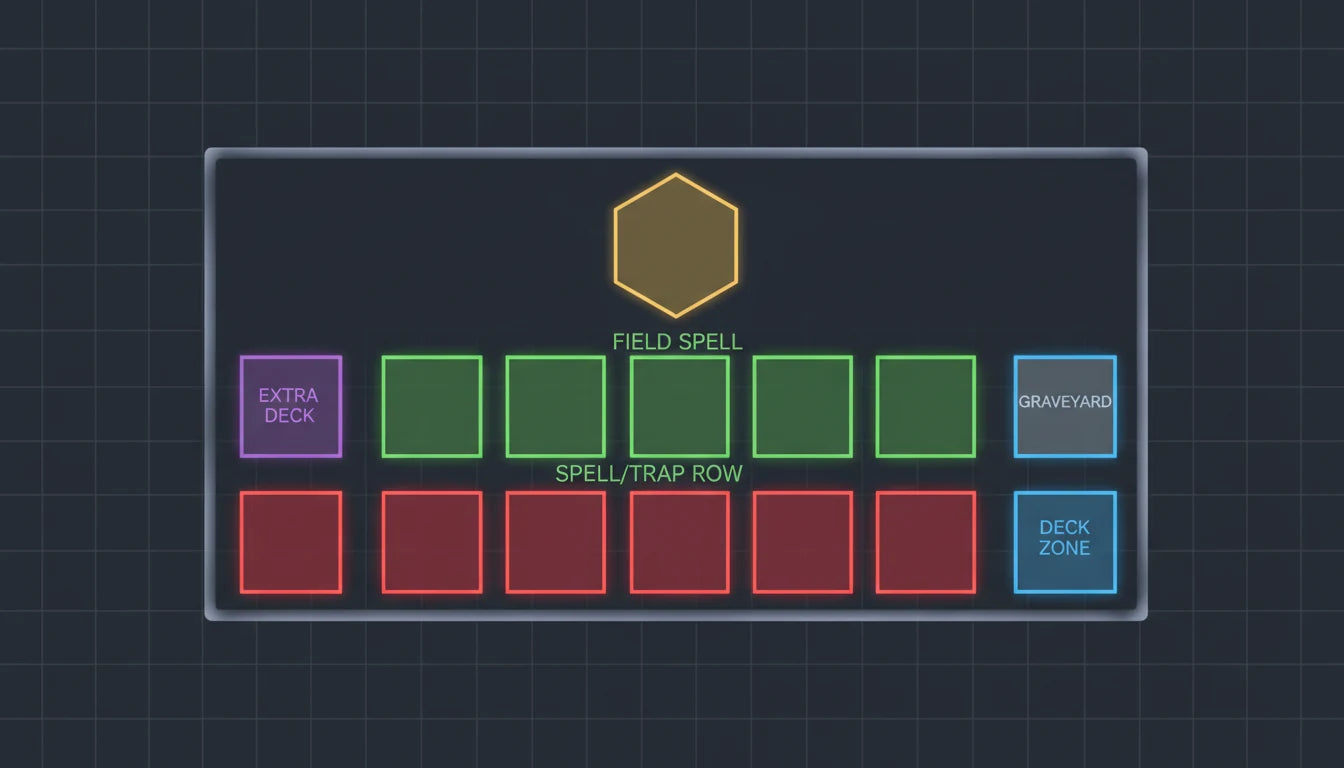Select the center green monster zone
Viewport: 1344px width, 768px height.
(x=678, y=404)
